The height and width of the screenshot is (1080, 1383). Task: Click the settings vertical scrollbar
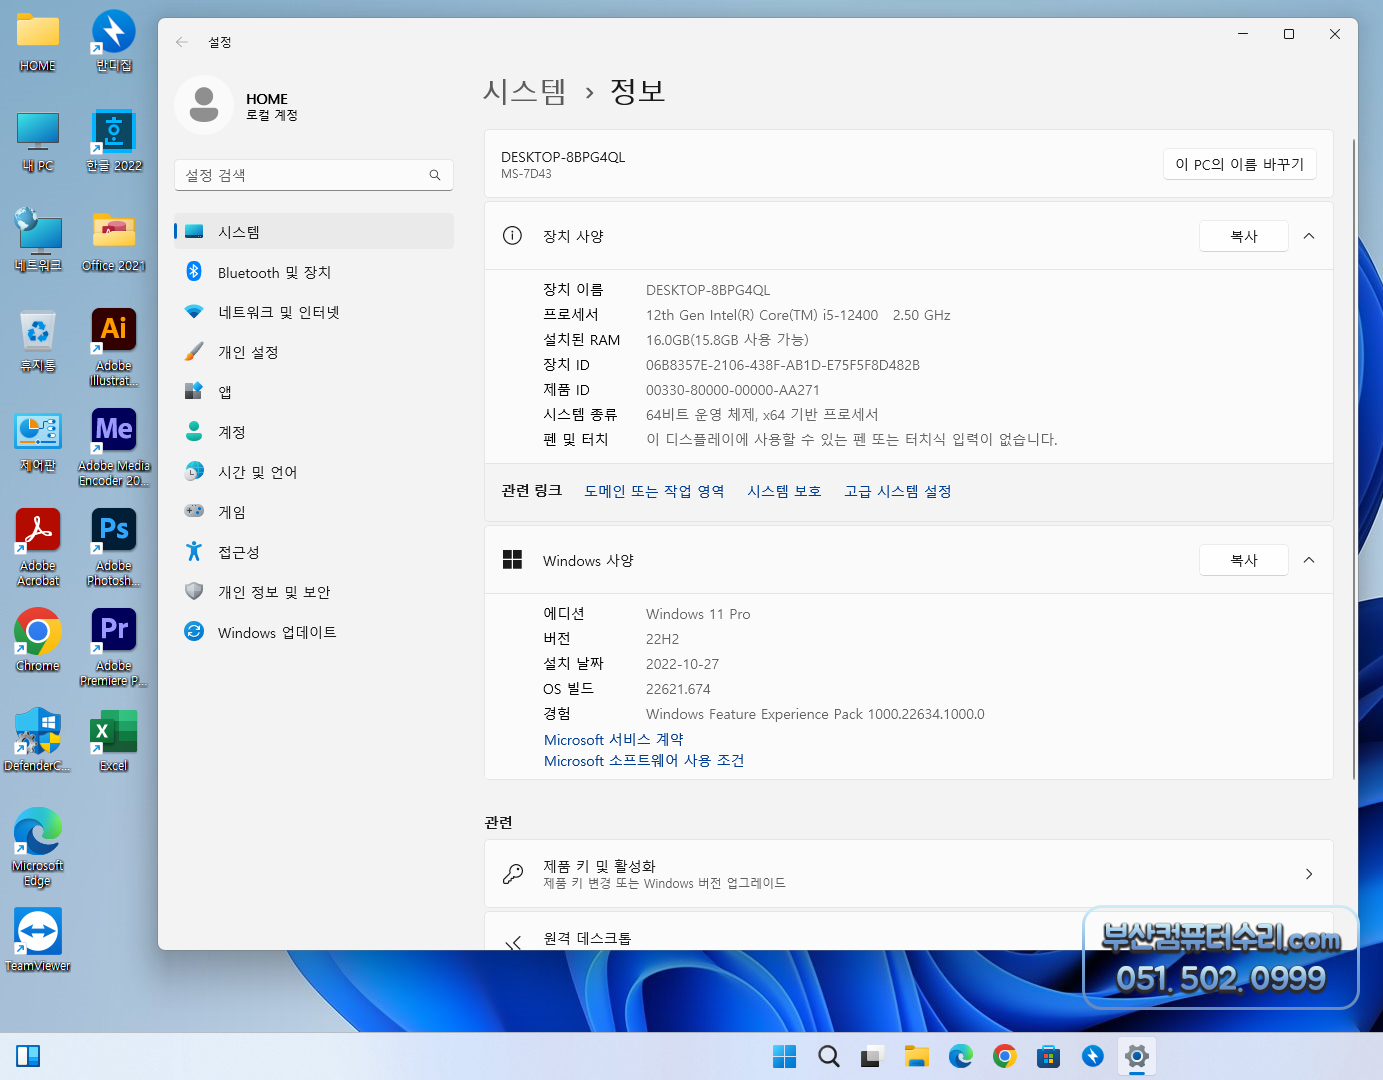click(x=1354, y=460)
